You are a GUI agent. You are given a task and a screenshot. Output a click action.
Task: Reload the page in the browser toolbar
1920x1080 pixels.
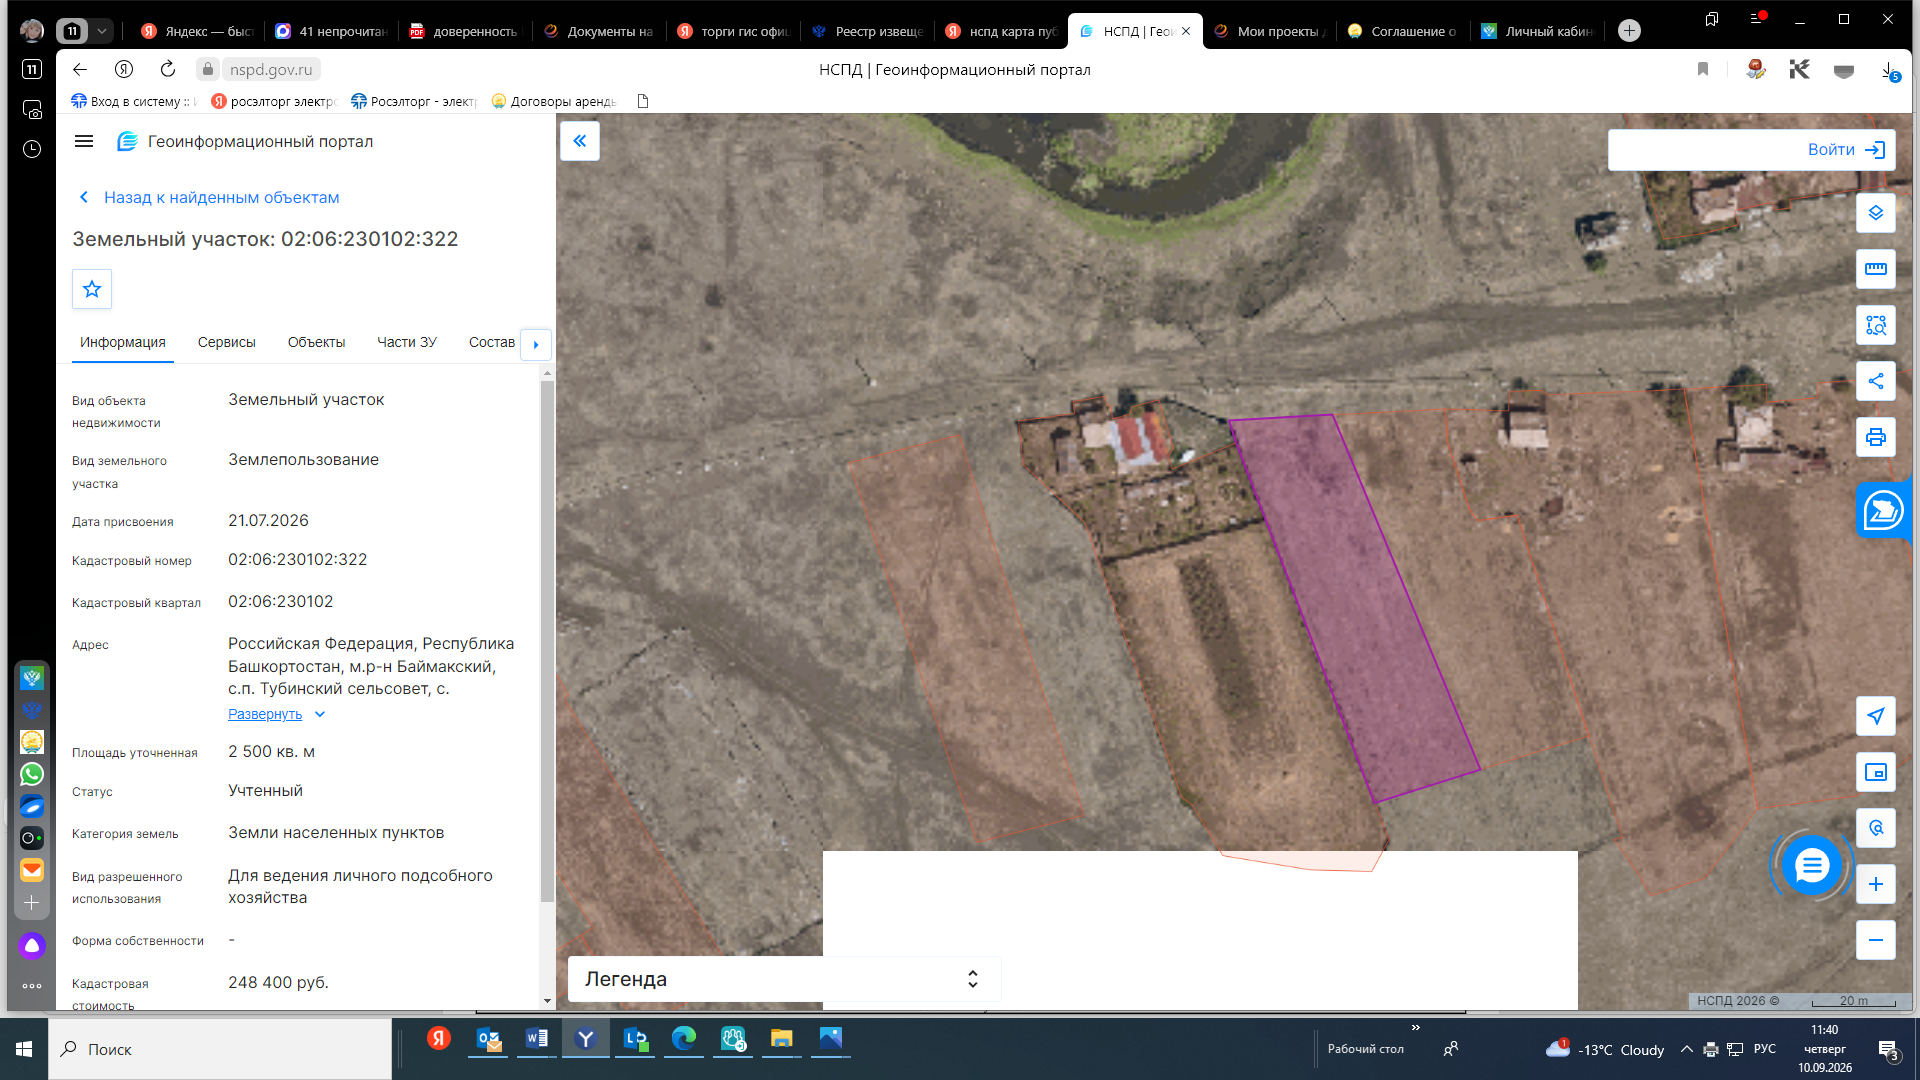[x=168, y=69]
